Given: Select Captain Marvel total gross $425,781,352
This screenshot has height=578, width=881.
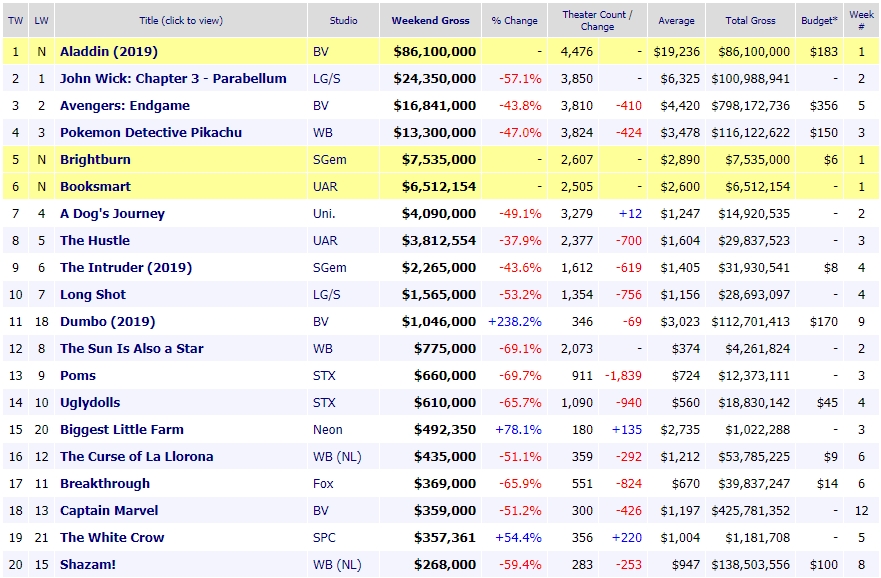Looking at the screenshot, I should (x=751, y=511).
